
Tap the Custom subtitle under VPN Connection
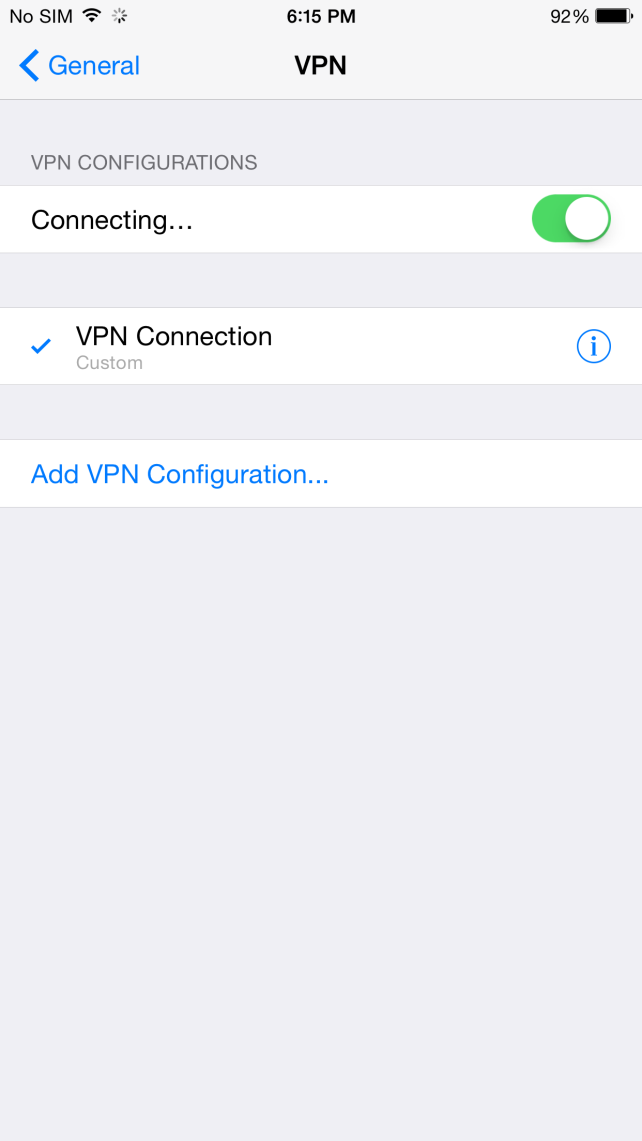click(109, 362)
